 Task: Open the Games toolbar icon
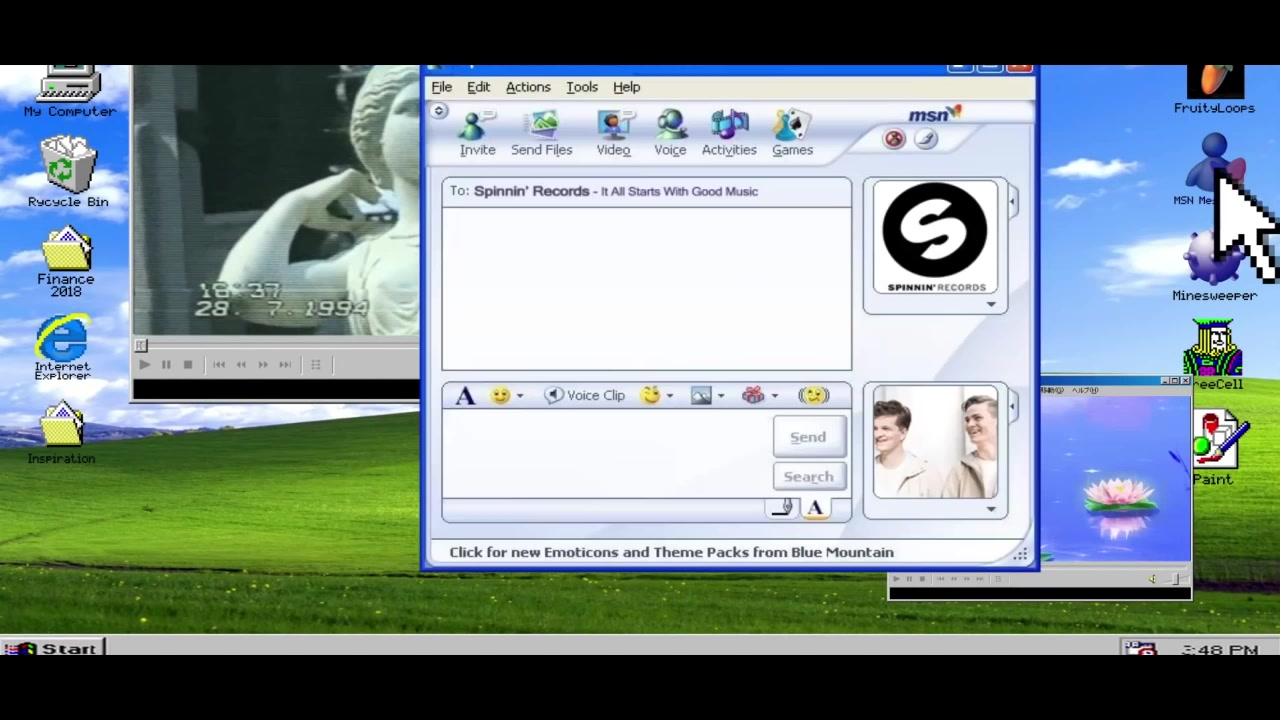pyautogui.click(x=792, y=133)
